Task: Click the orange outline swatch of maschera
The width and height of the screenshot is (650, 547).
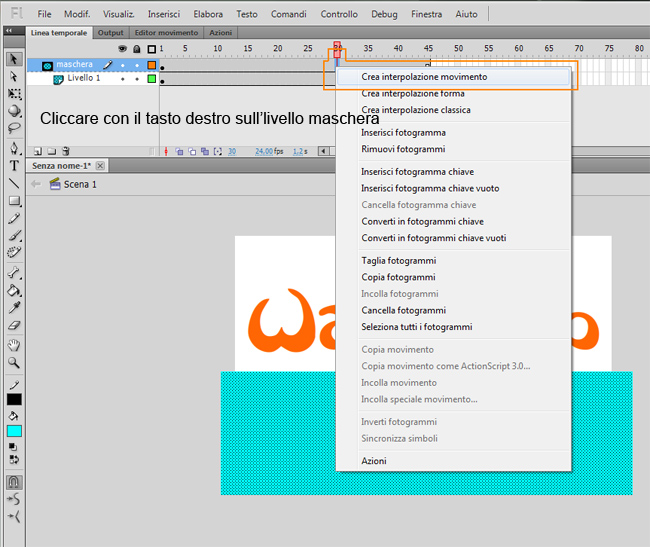Action: pyautogui.click(x=152, y=65)
